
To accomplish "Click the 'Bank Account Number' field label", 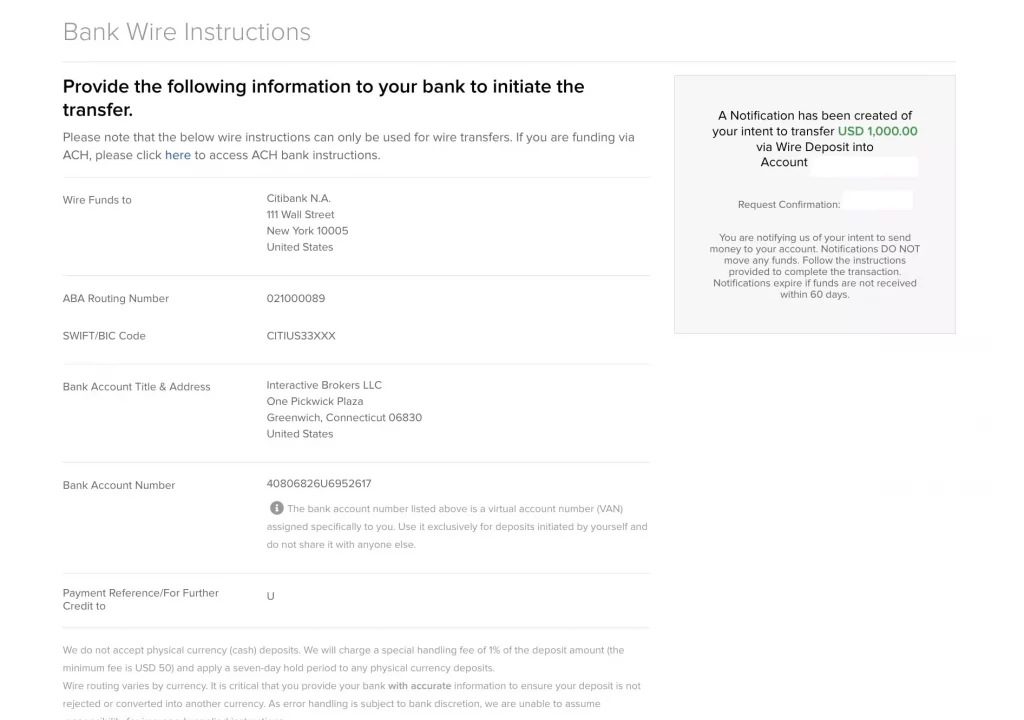I will pyautogui.click(x=119, y=485).
